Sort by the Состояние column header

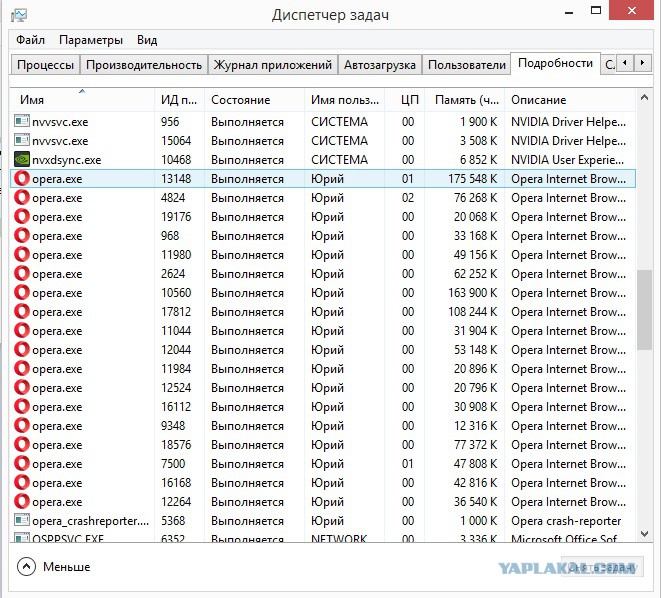(x=254, y=100)
